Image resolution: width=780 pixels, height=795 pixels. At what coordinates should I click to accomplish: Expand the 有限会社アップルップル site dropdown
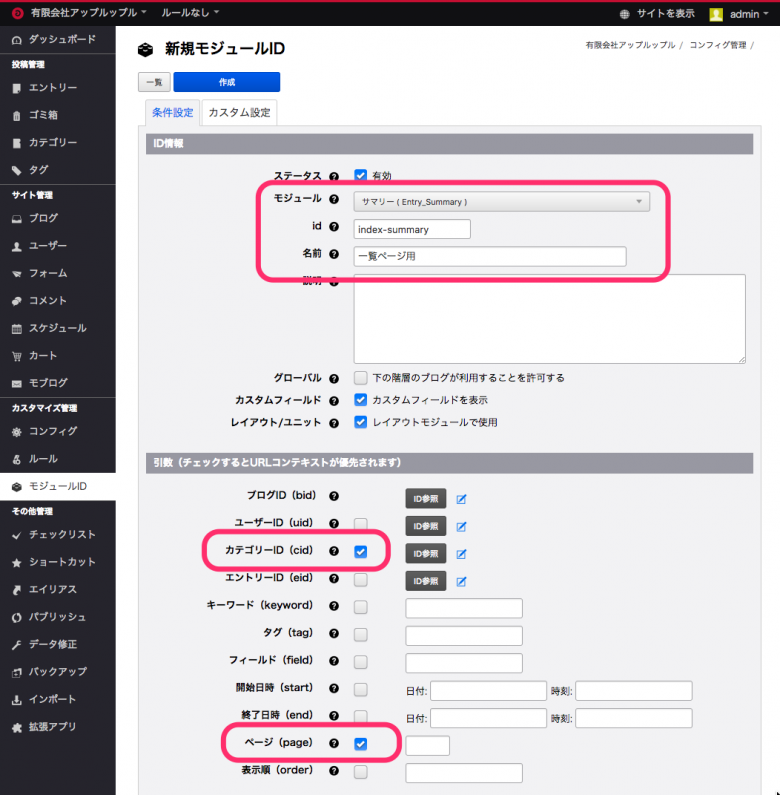coord(89,13)
